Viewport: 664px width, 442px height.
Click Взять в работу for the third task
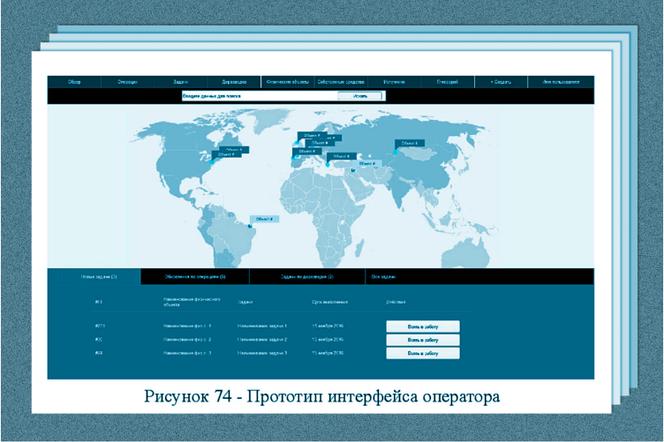tap(422, 353)
